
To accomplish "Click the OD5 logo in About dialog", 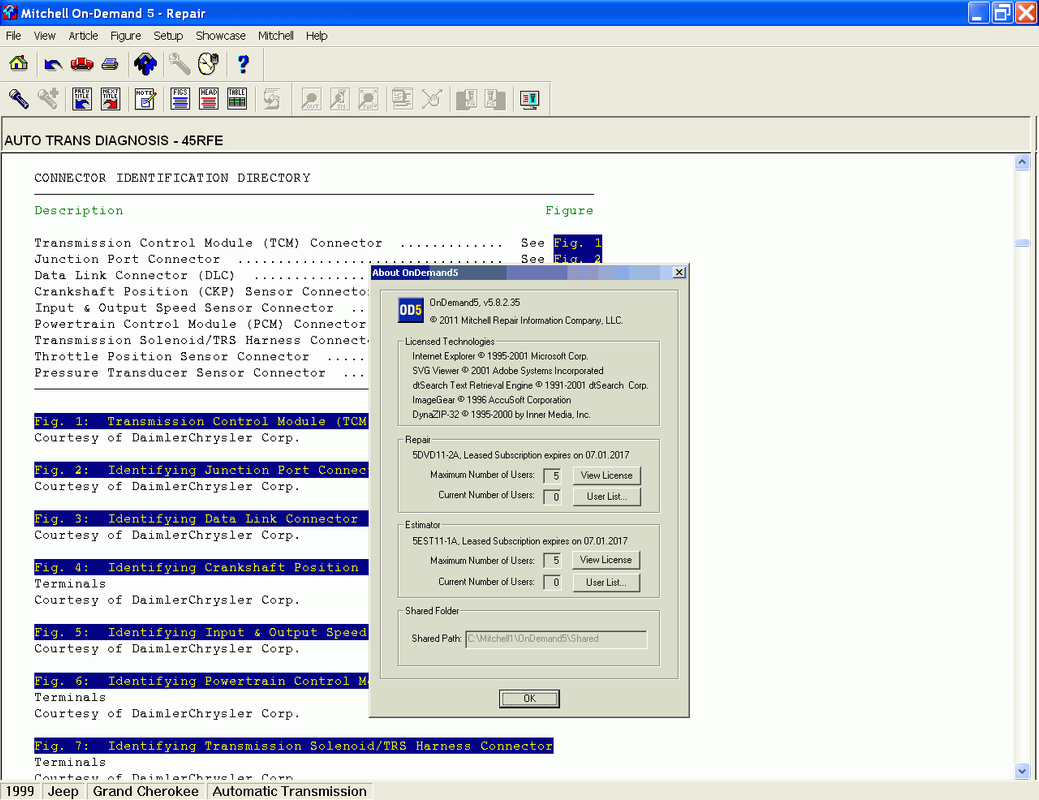I will (410, 310).
